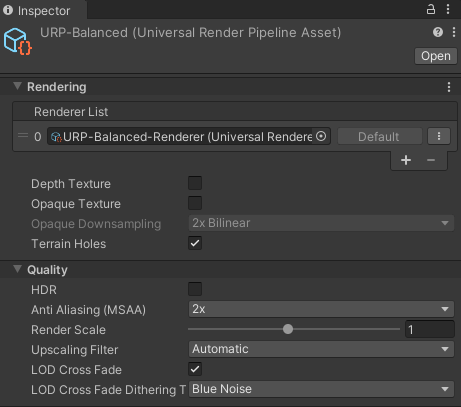Click the Default renderer button
Image resolution: width=461 pixels, height=407 pixels.
pos(380,136)
